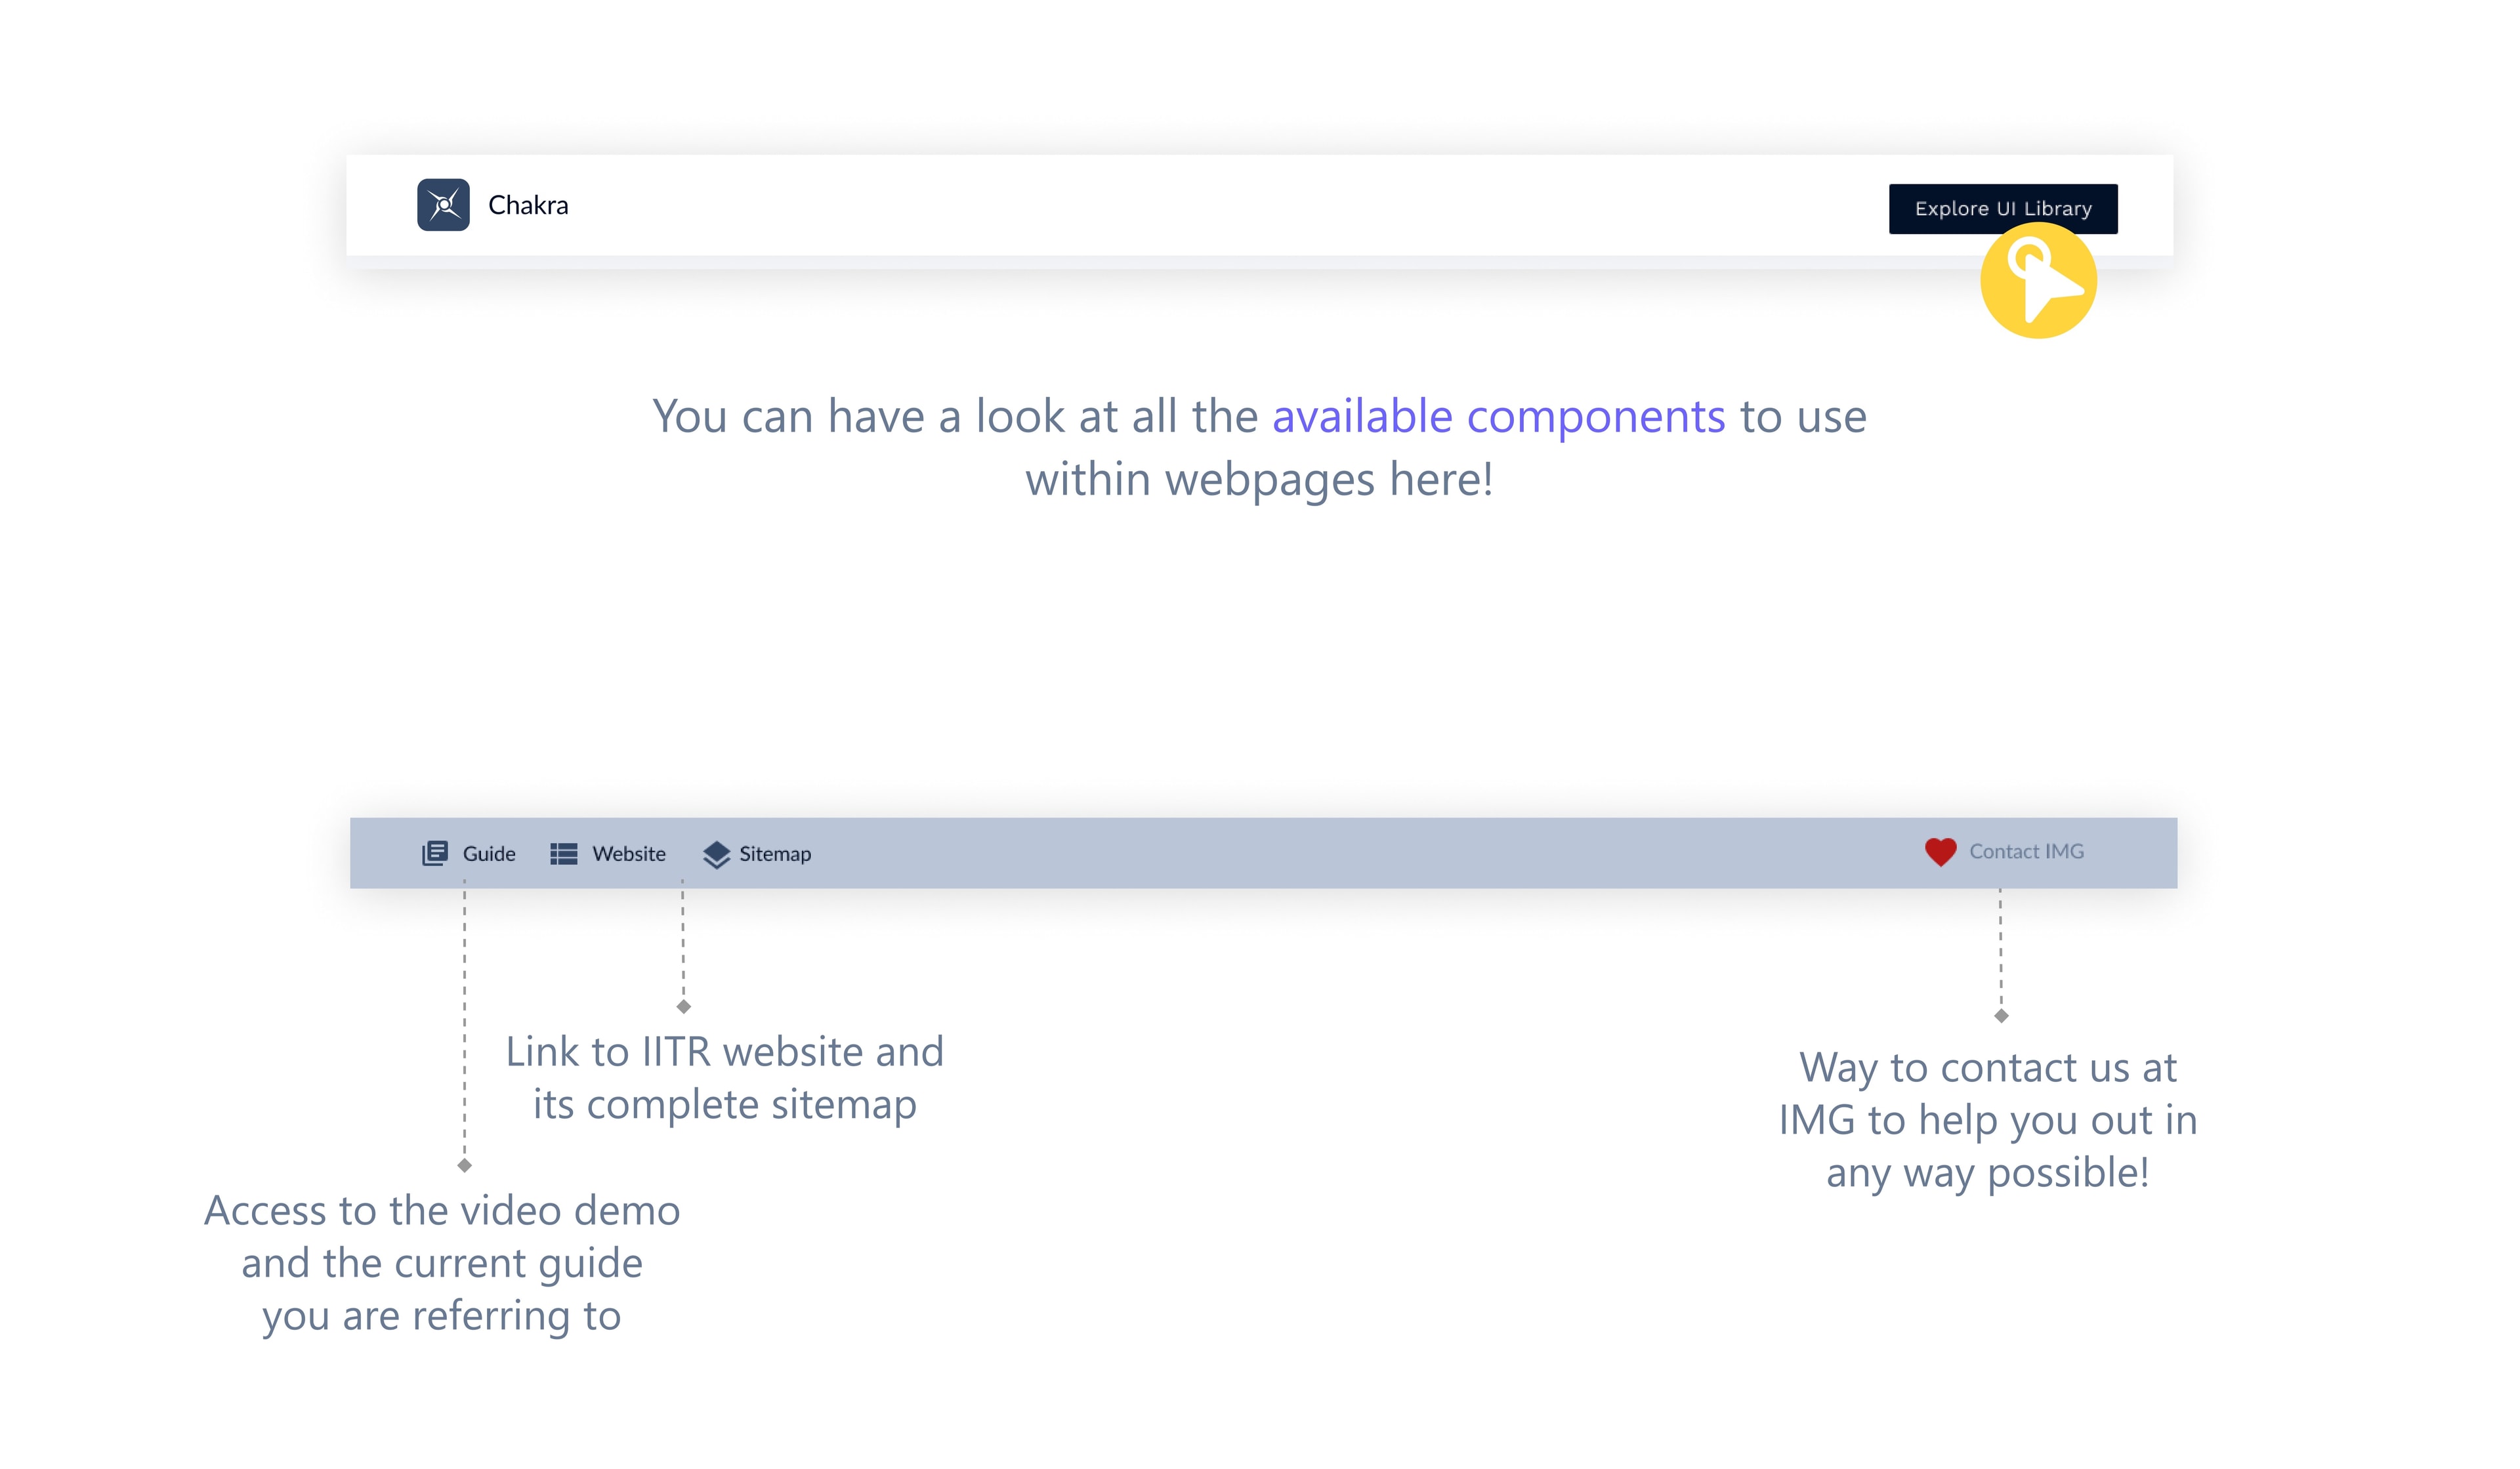The image size is (2520, 1469).
Task: Click the Sitemap layers icon
Action: coord(716,854)
